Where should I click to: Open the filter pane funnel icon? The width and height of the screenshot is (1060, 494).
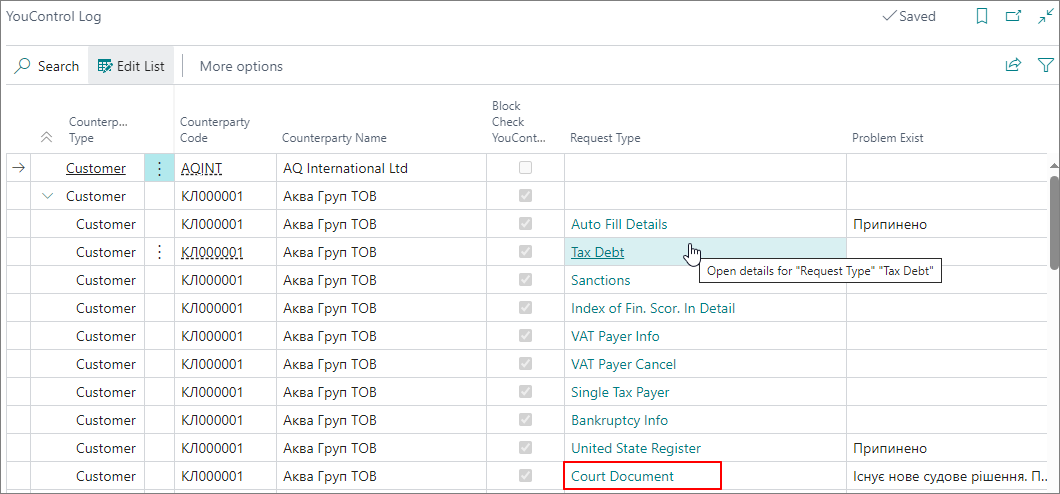coord(1045,66)
